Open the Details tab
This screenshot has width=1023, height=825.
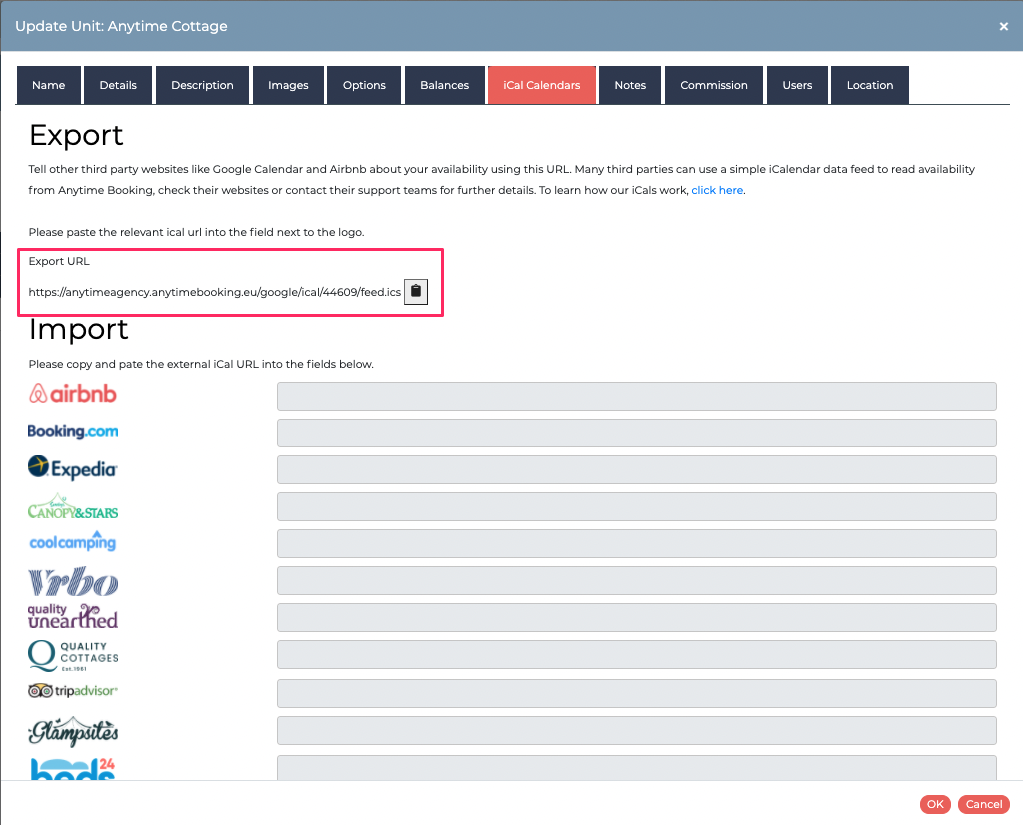(x=118, y=85)
